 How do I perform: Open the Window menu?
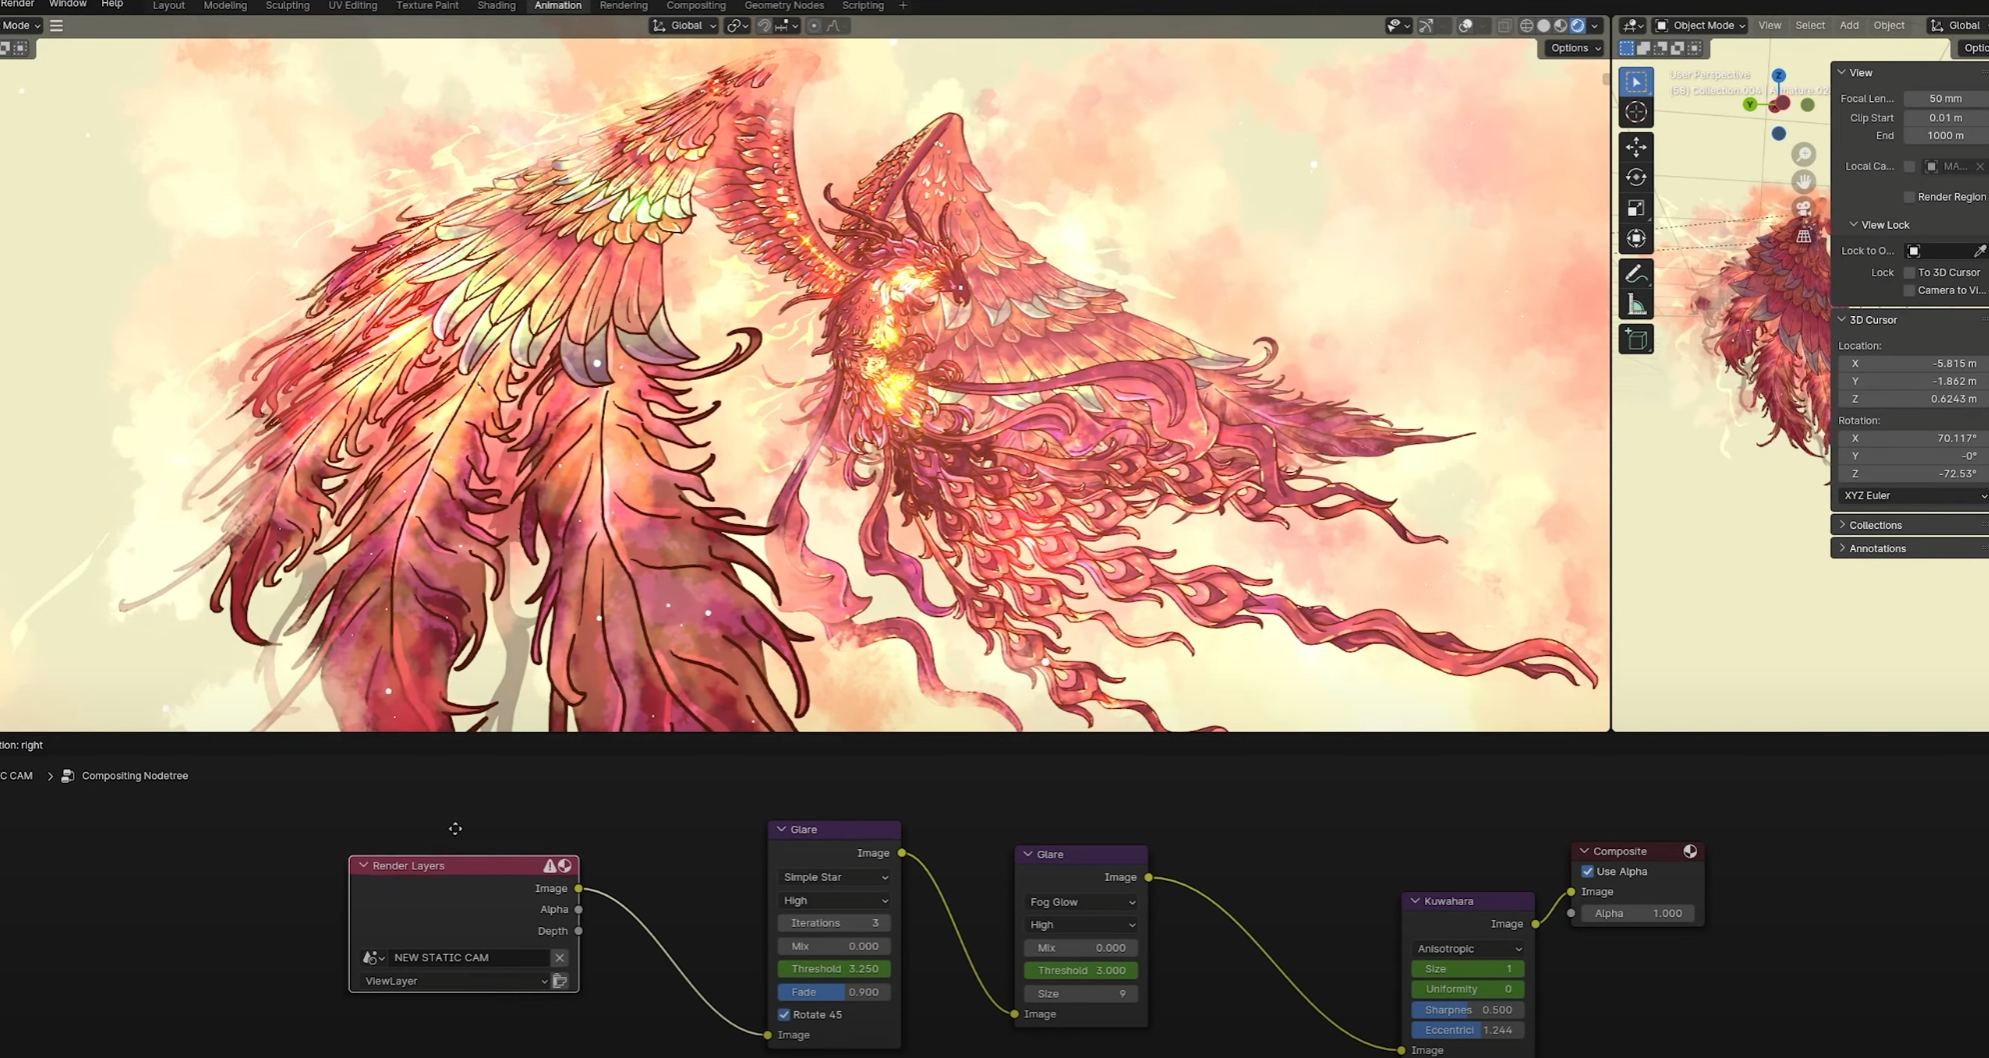(68, 5)
